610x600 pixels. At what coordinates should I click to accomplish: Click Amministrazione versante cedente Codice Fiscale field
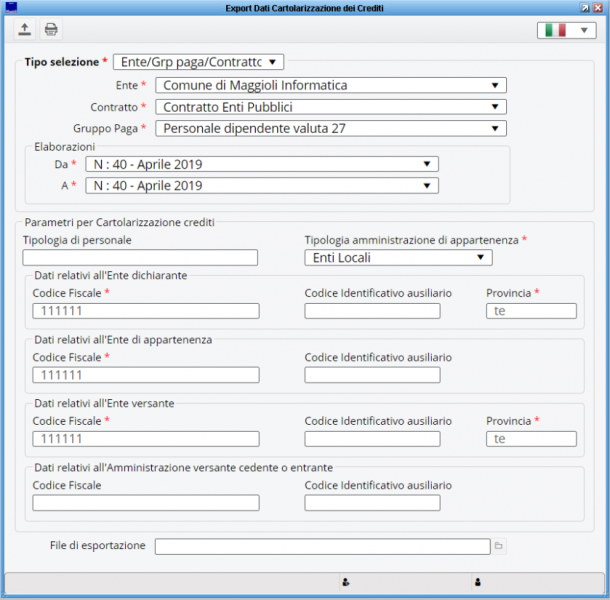146,503
